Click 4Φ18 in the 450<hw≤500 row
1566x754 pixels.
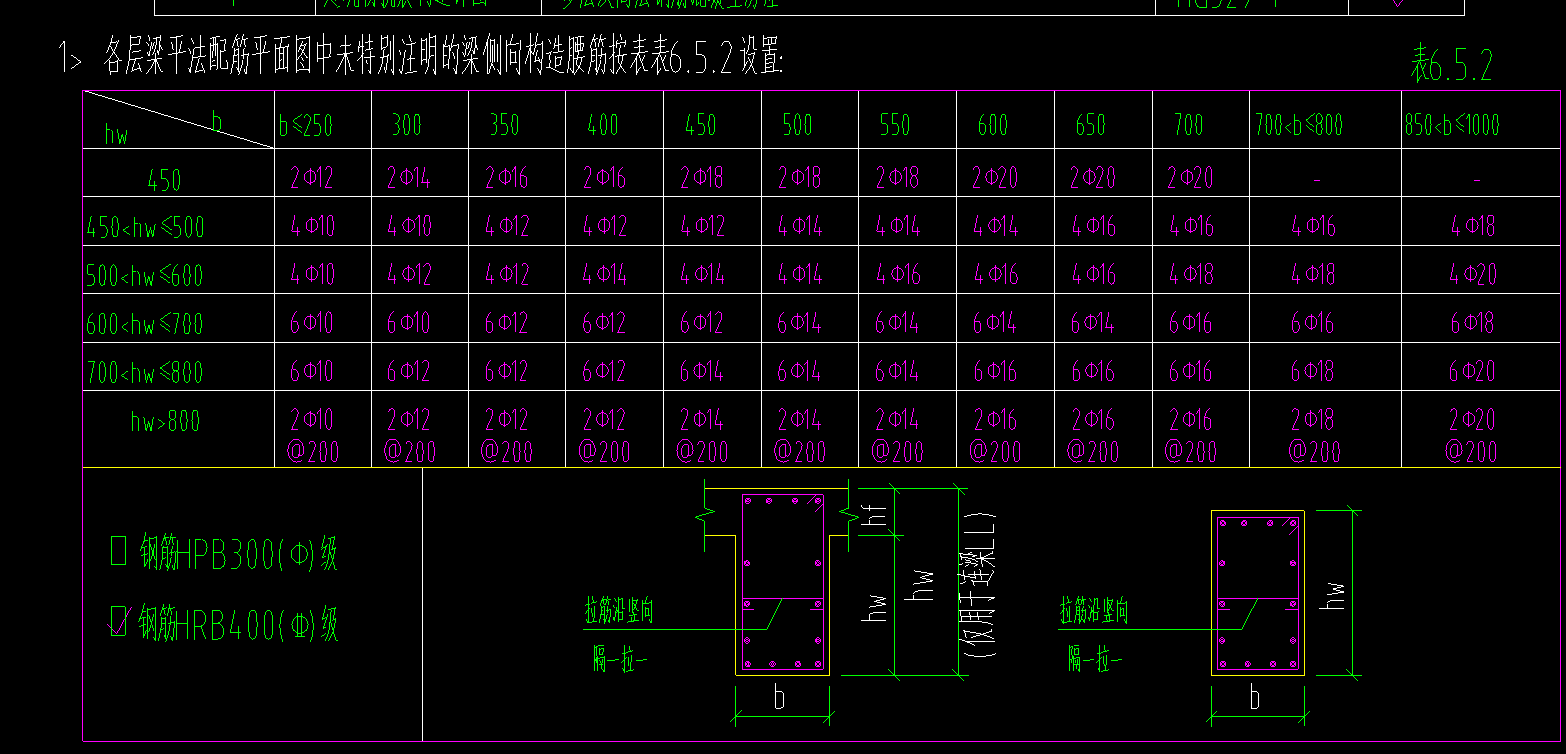tap(1473, 226)
